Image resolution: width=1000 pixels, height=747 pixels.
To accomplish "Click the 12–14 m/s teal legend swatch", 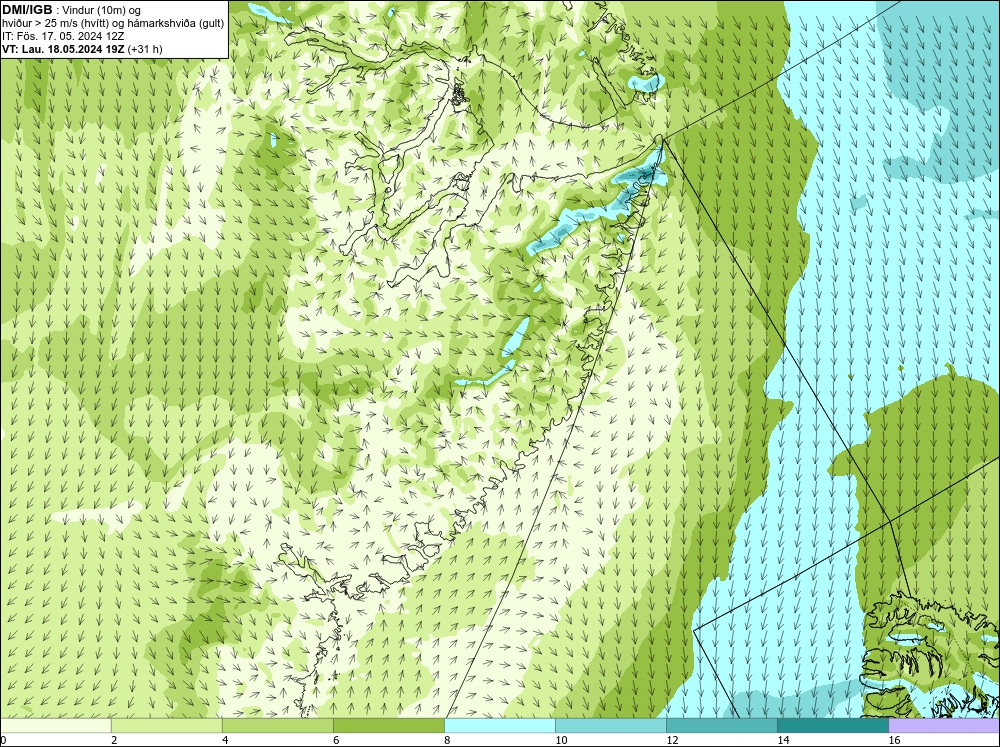I will click(721, 725).
